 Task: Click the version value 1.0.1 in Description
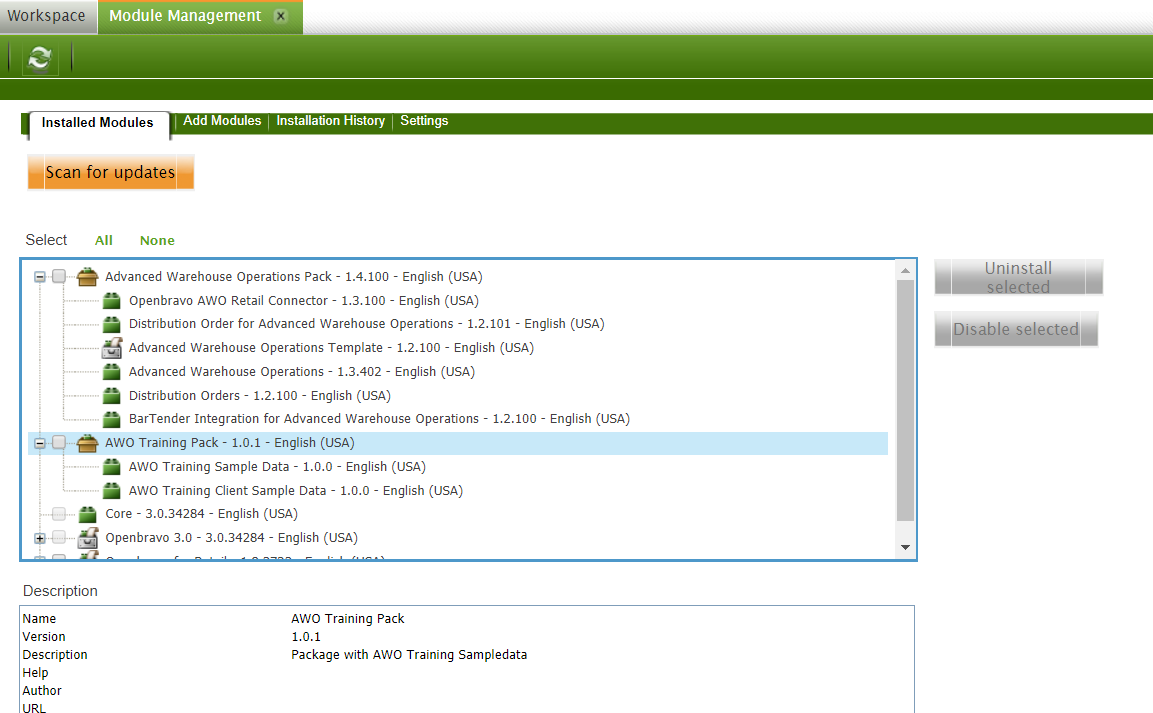pos(306,637)
